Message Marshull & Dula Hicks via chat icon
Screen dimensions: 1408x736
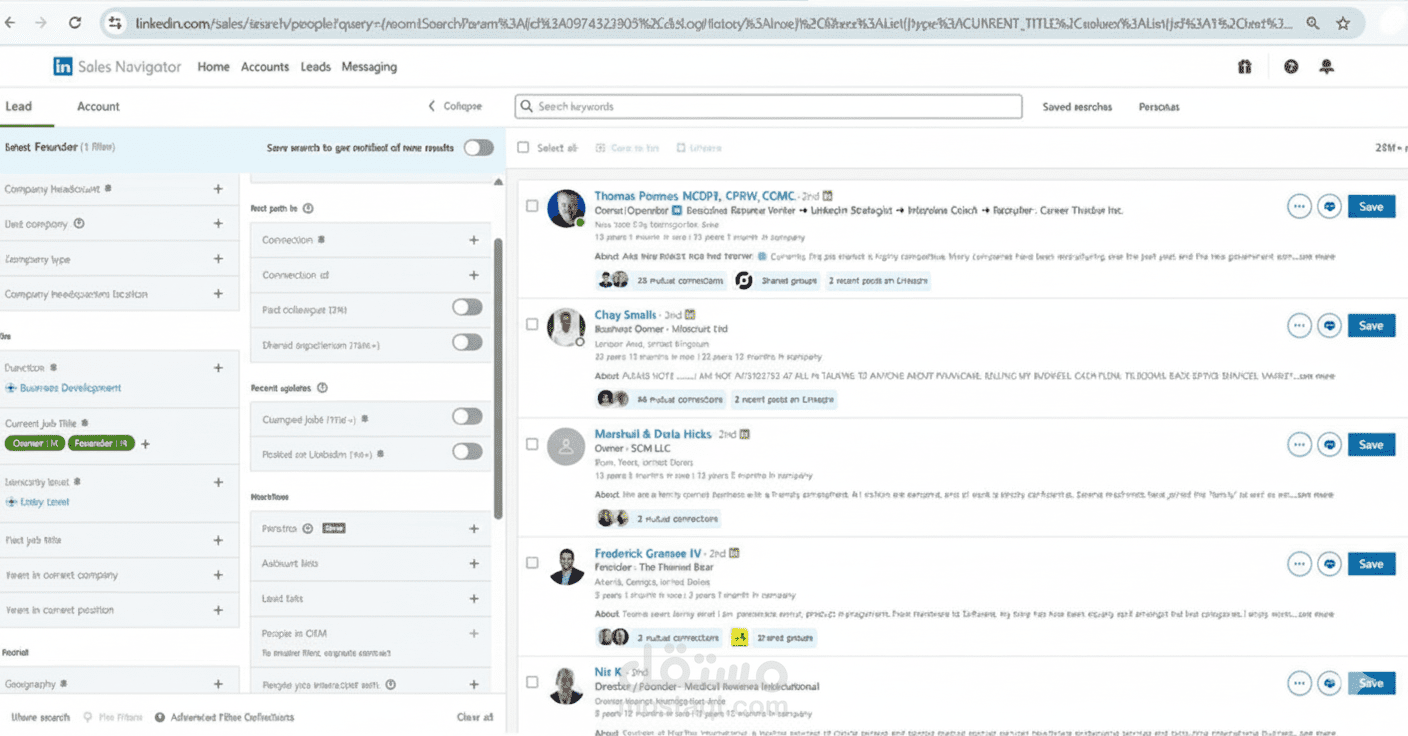pos(1329,445)
